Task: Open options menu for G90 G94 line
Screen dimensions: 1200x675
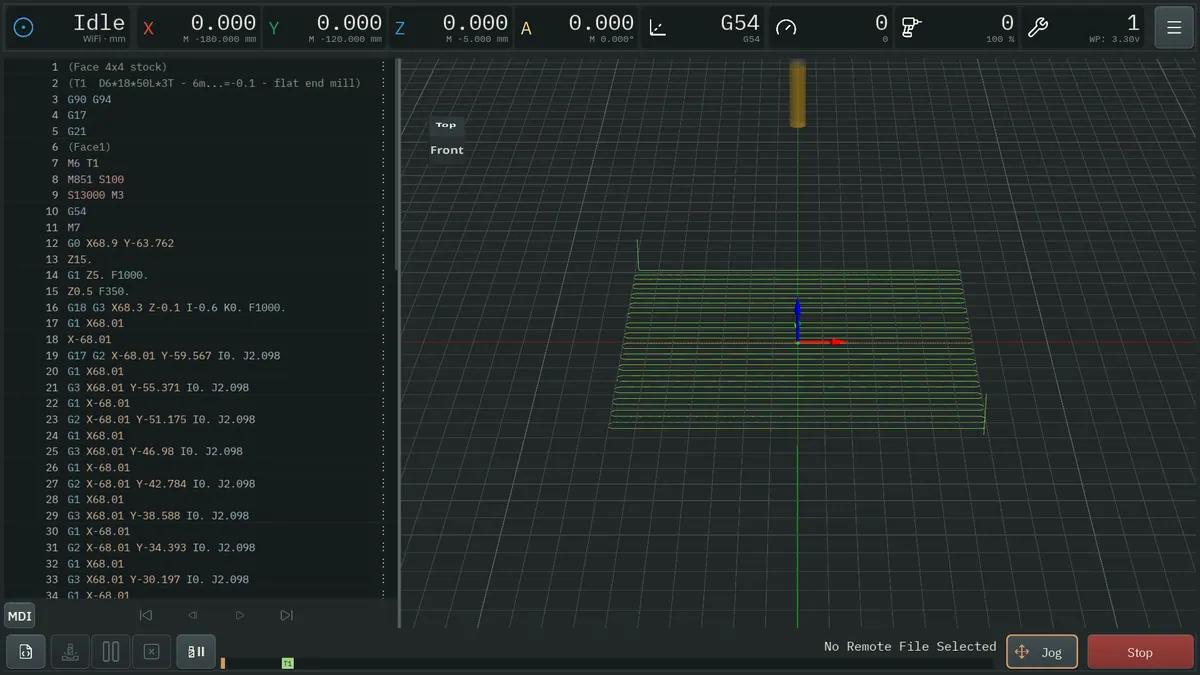Action: [x=383, y=99]
